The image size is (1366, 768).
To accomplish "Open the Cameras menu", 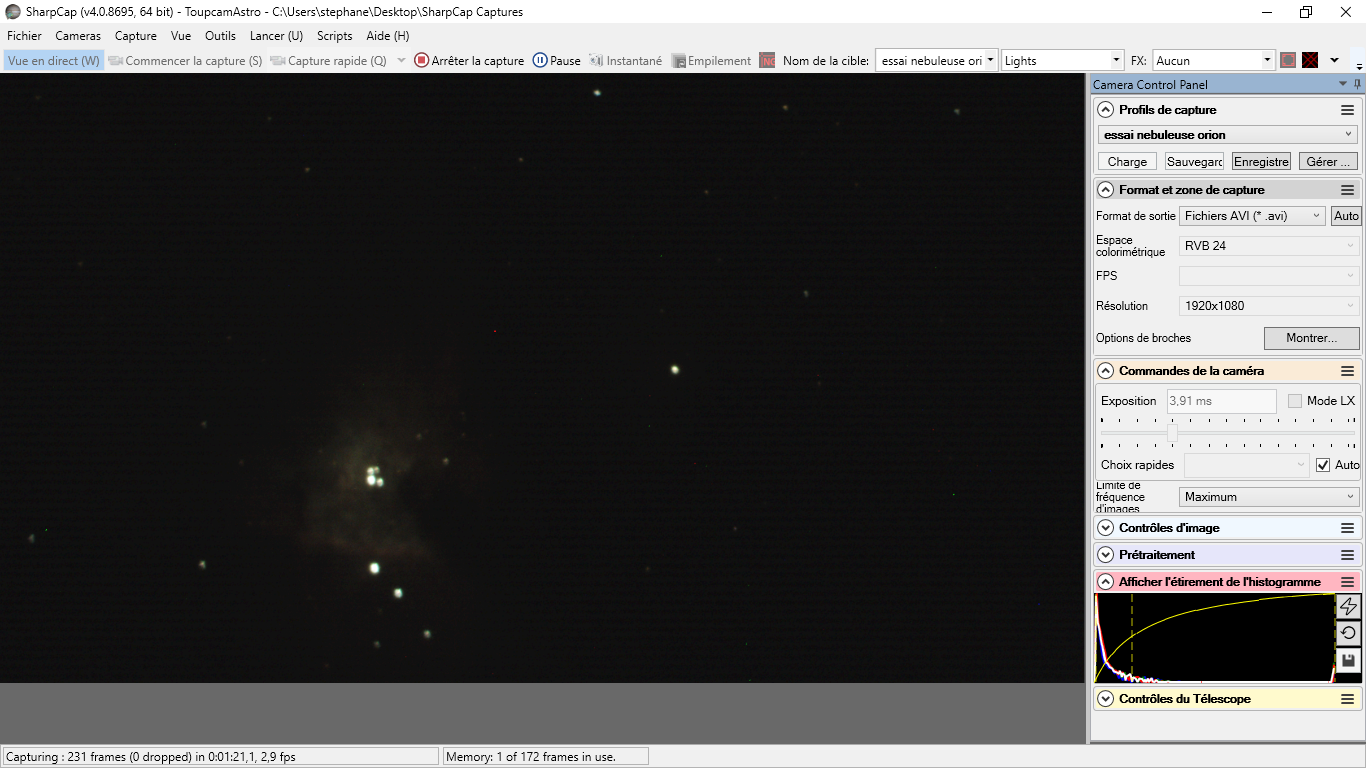I will point(78,35).
